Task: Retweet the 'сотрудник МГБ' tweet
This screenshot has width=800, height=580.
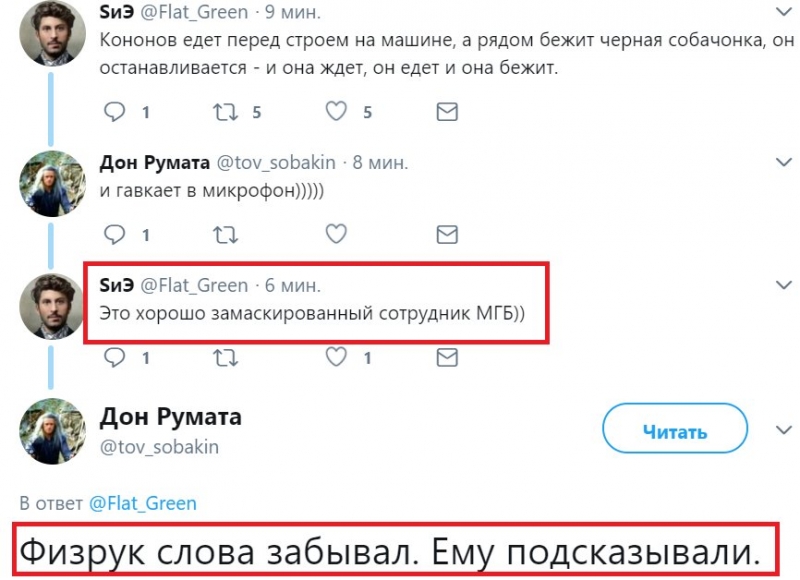Action: (226, 357)
